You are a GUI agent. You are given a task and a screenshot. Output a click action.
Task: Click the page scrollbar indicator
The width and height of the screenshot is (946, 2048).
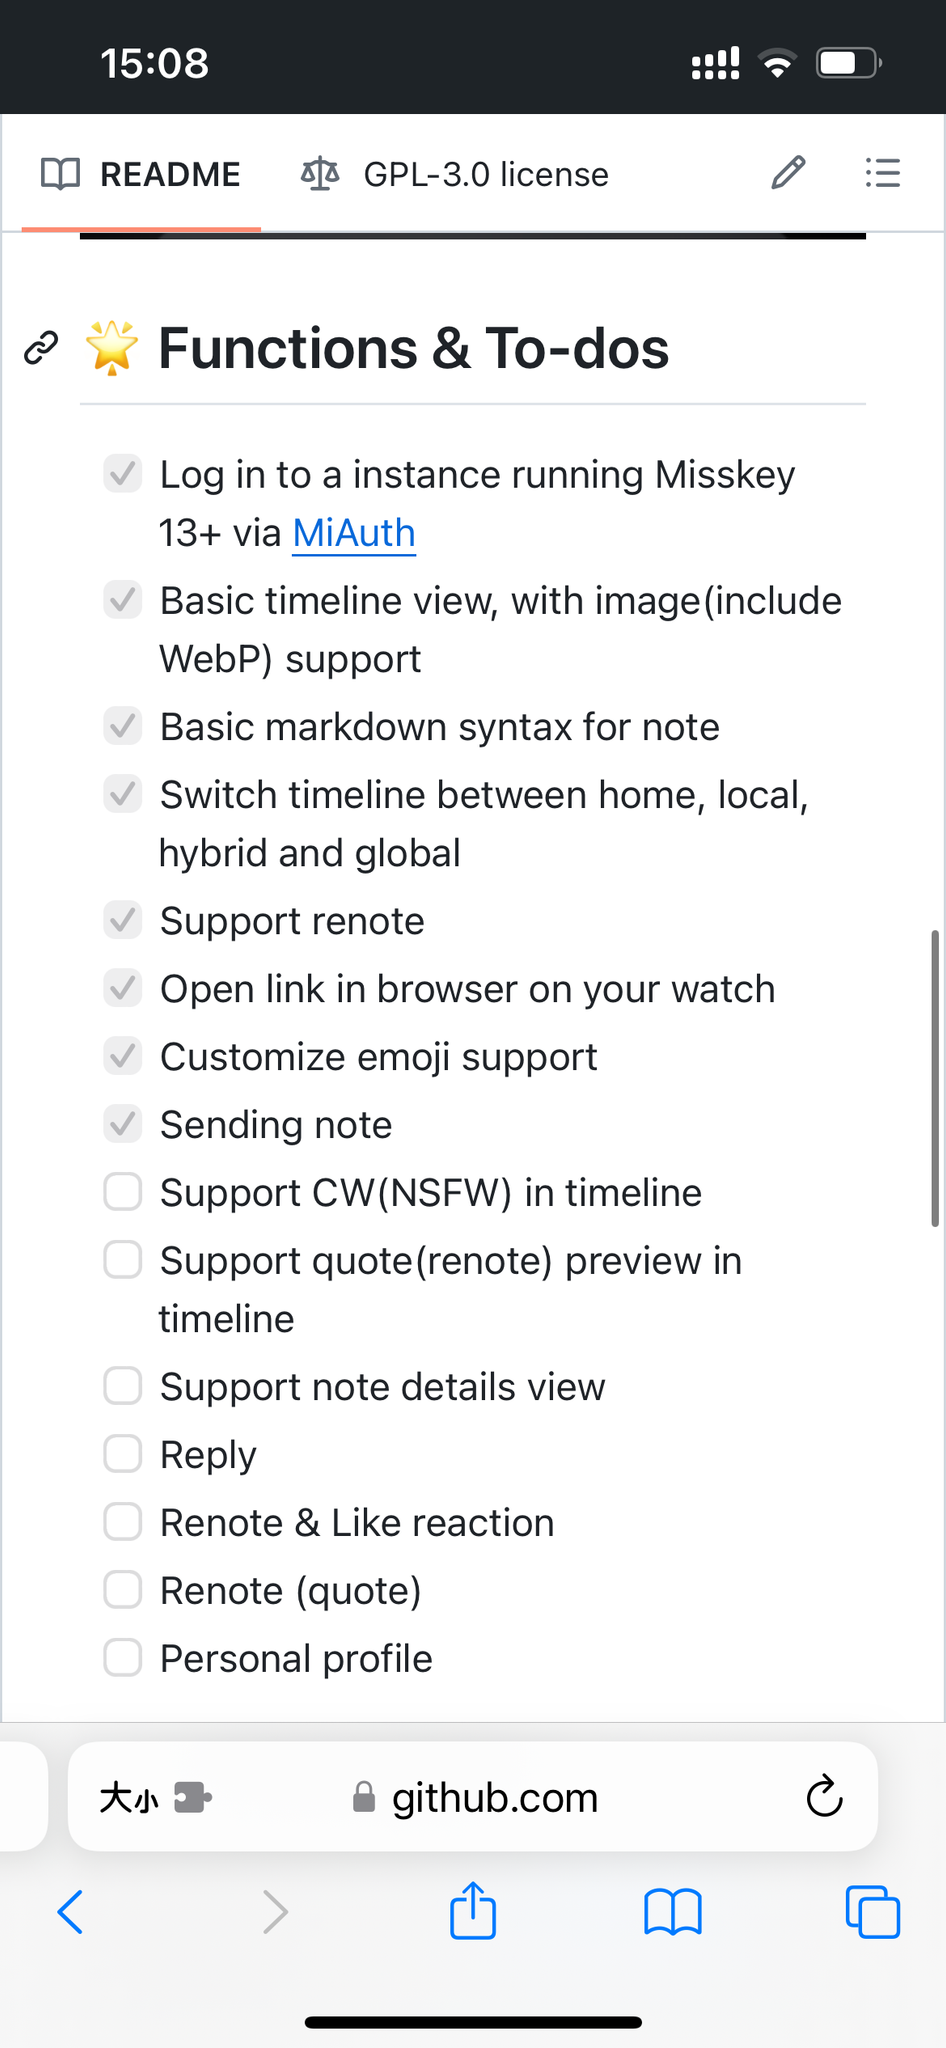pos(935,1078)
